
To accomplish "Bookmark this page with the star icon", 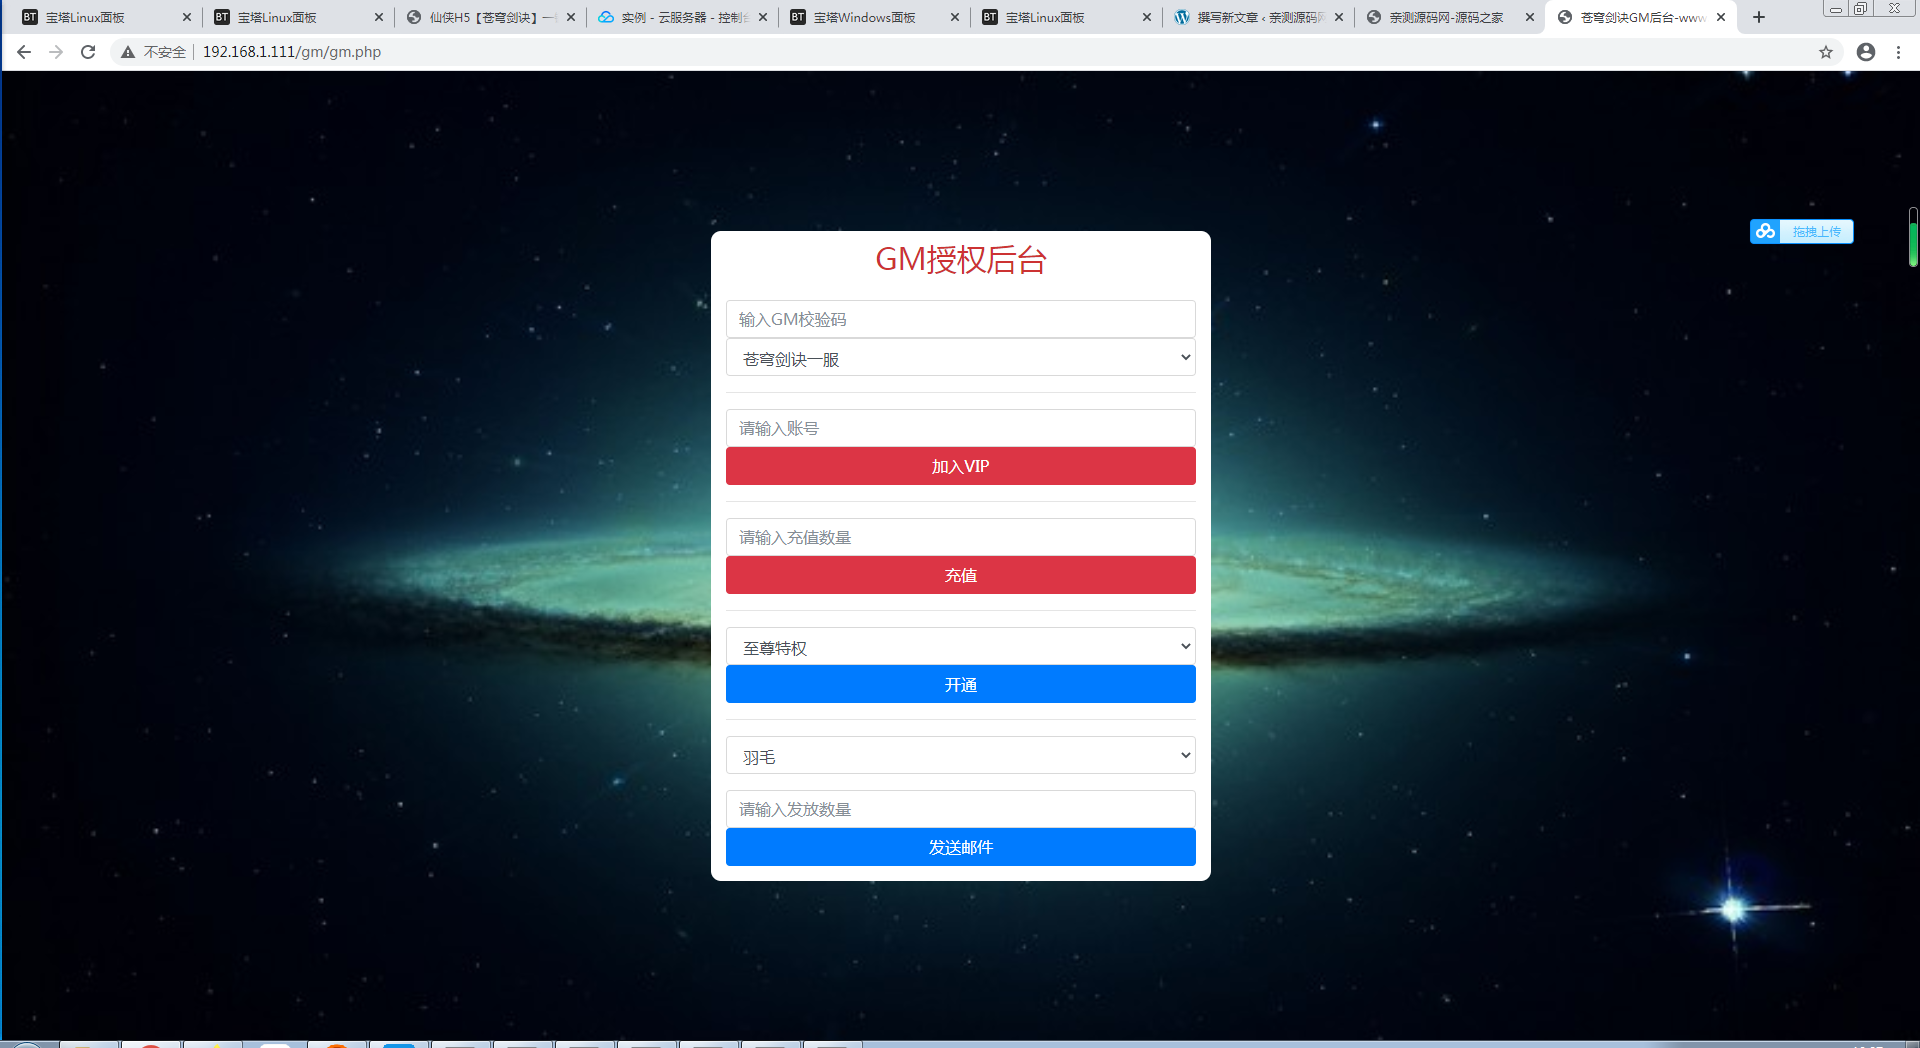I will (x=1826, y=52).
